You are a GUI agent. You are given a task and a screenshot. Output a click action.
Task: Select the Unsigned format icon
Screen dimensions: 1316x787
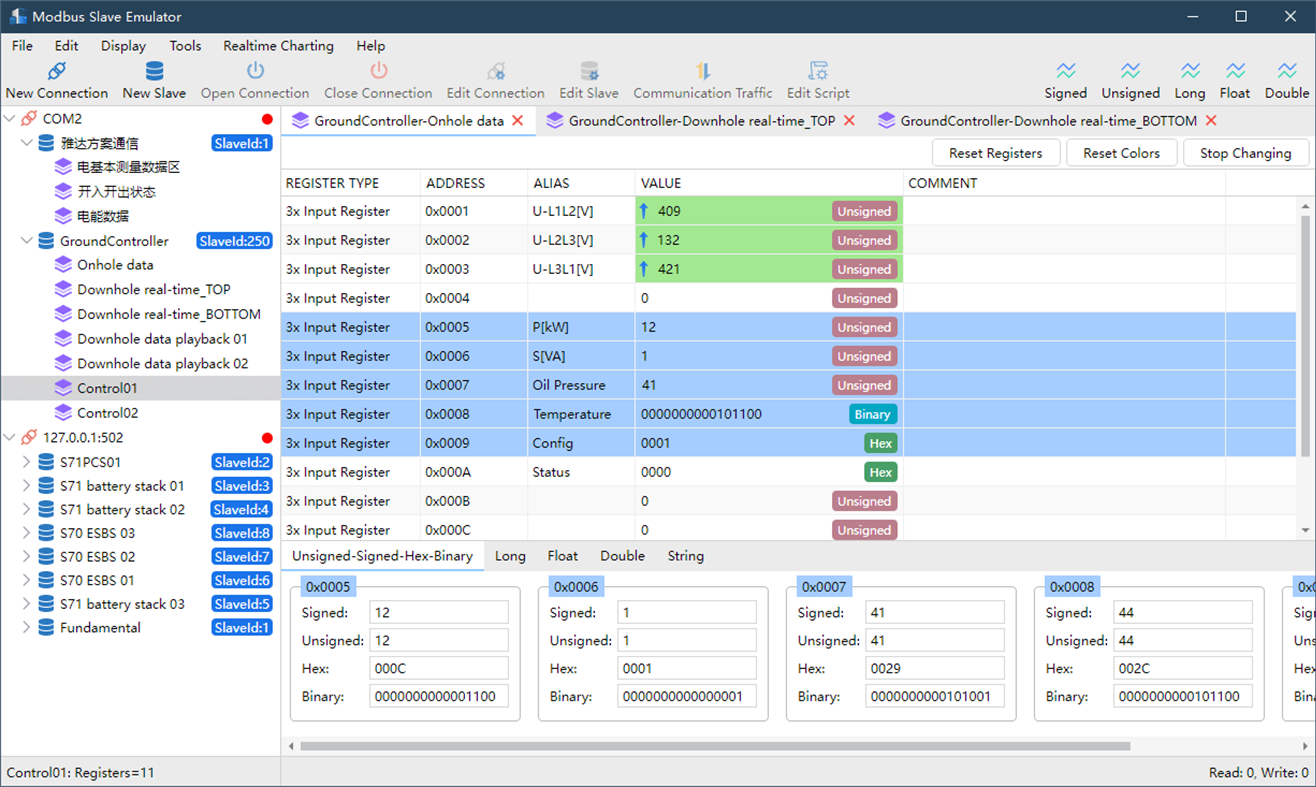point(1130,71)
